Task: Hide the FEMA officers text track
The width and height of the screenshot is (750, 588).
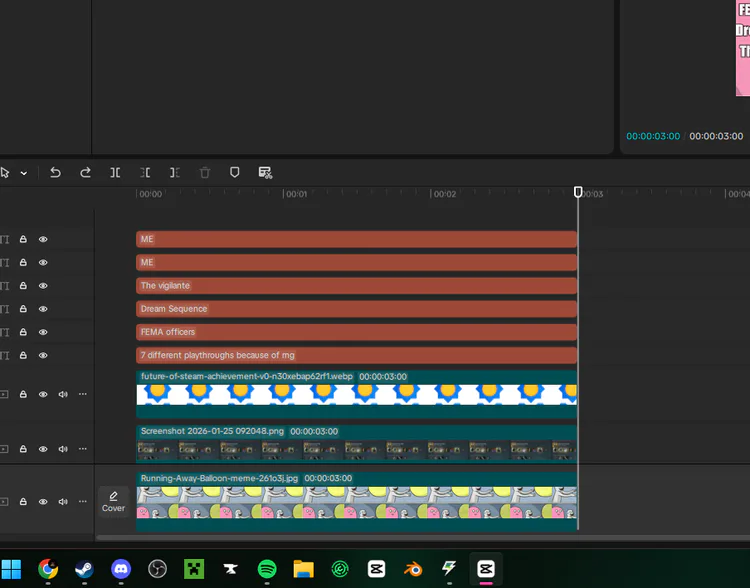Action: pos(43,332)
